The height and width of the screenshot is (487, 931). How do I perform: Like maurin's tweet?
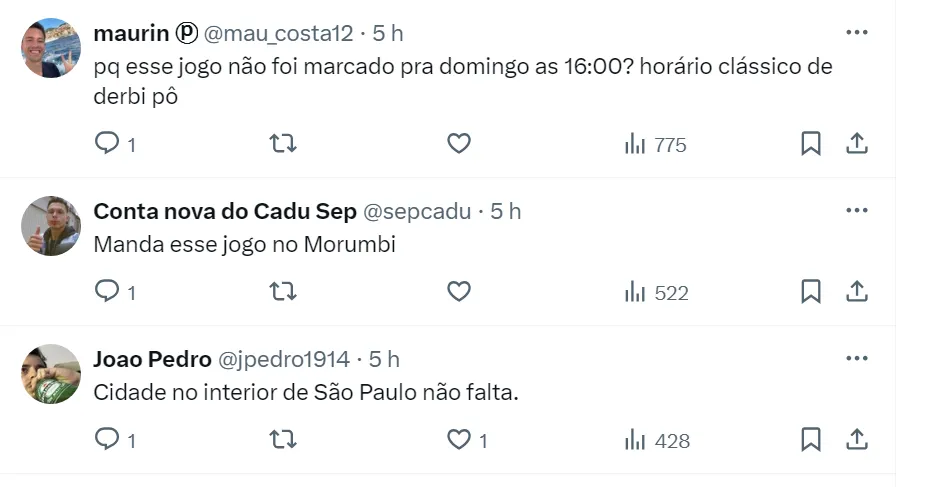458,144
